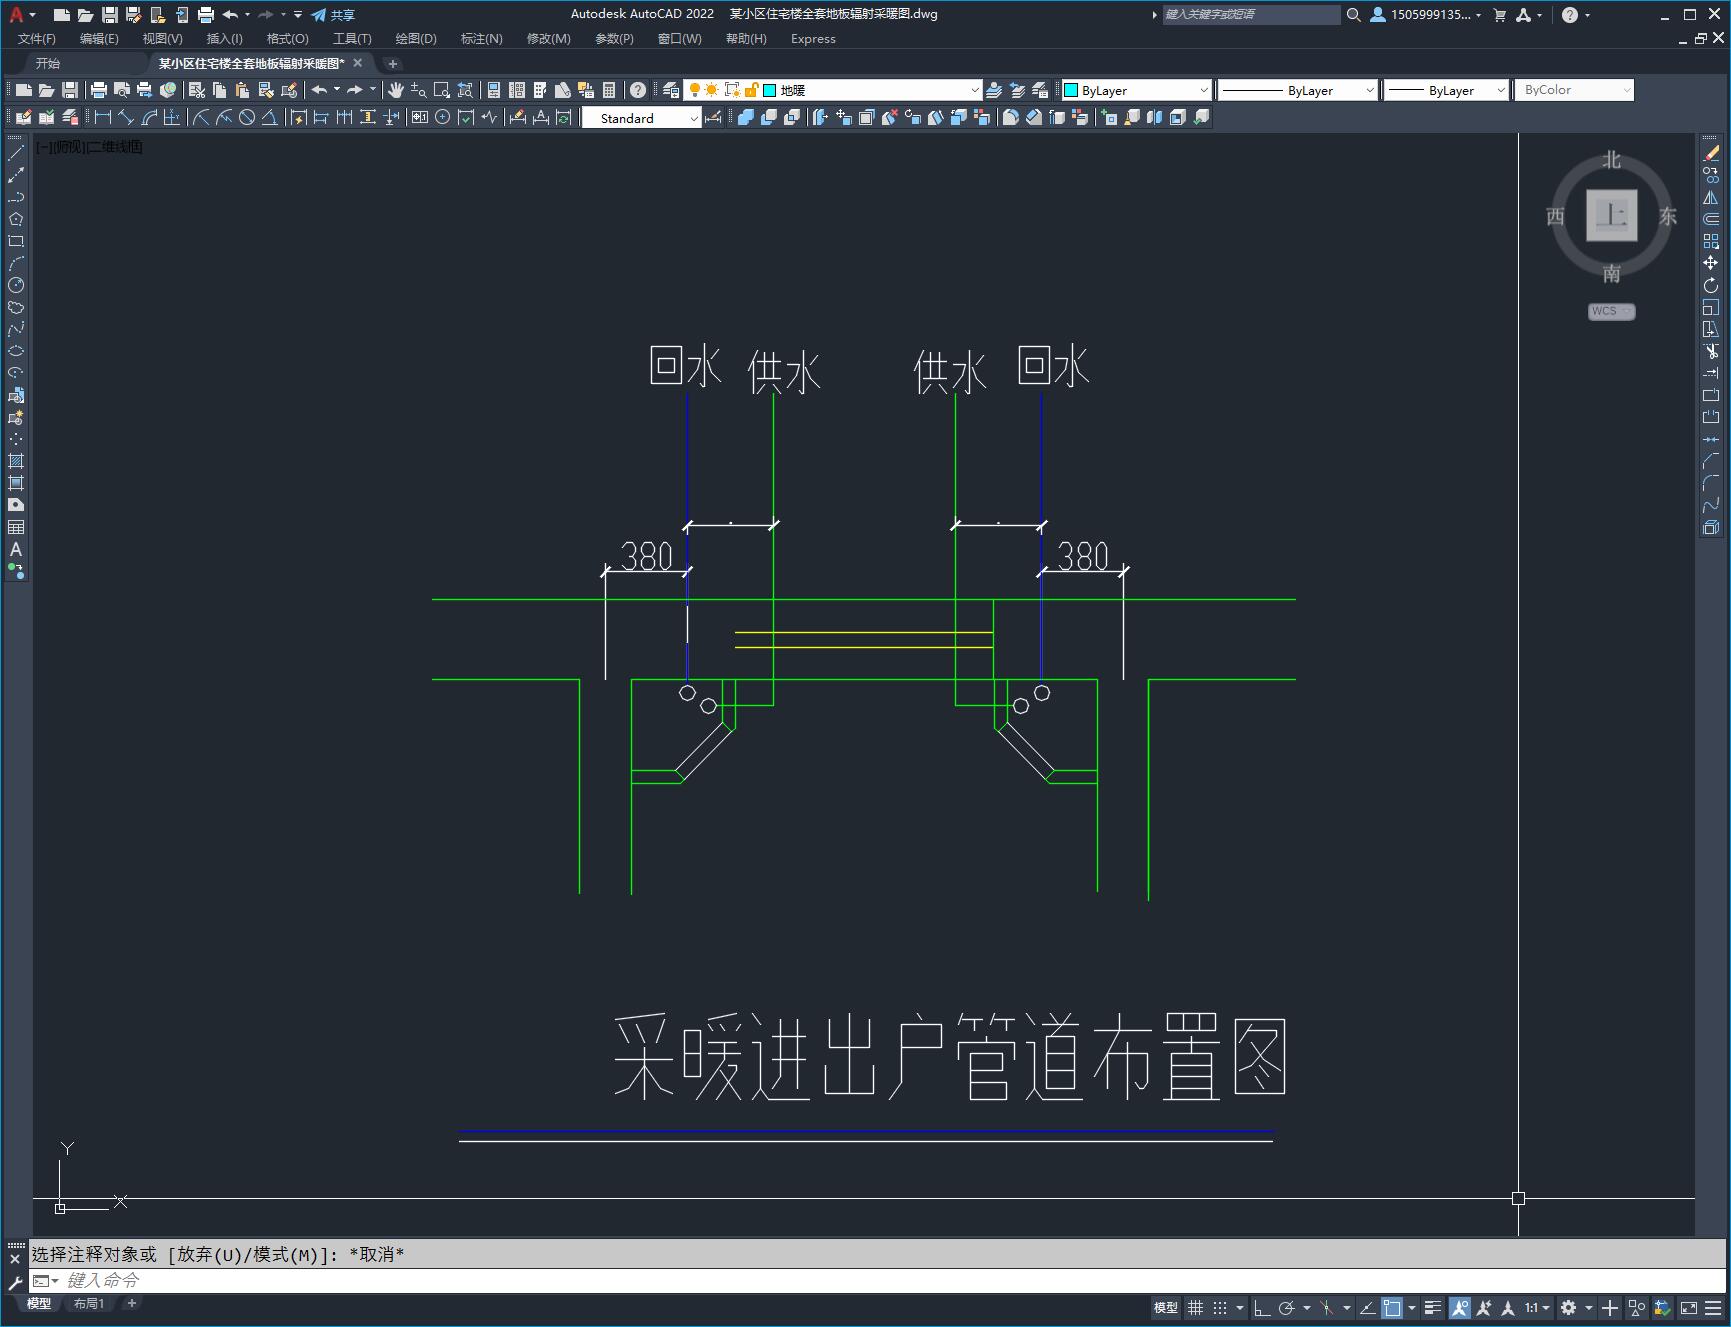Activate the Move tool
The height and width of the screenshot is (1327, 1731).
click(1711, 263)
